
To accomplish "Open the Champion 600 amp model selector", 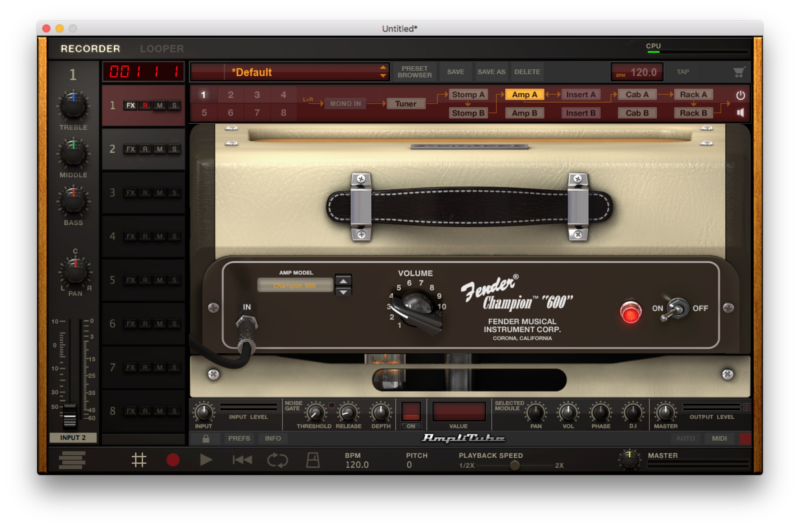I will point(295,286).
